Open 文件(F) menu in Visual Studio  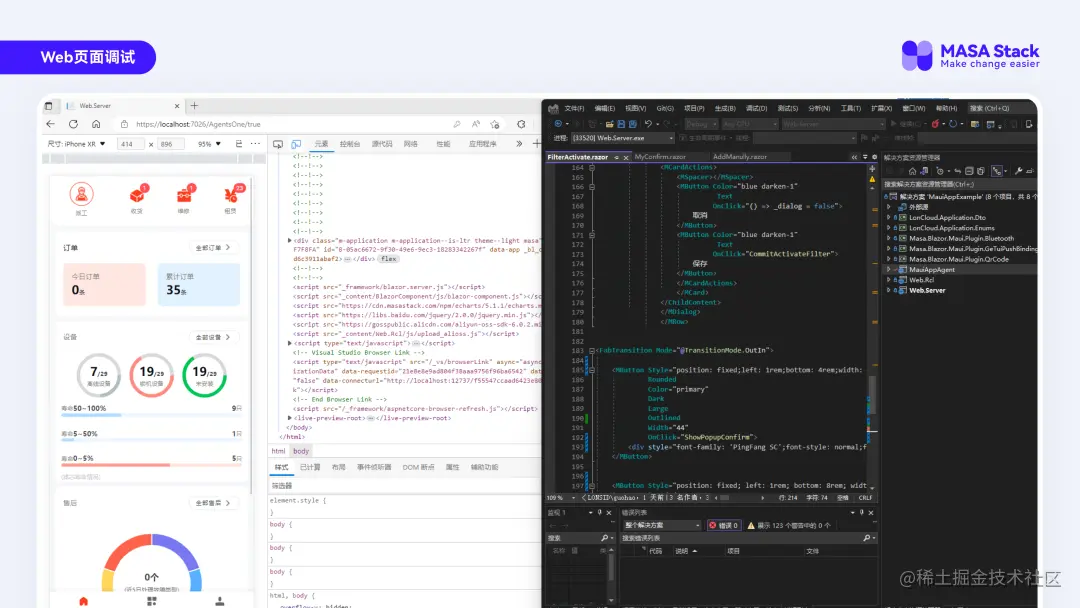(574, 108)
